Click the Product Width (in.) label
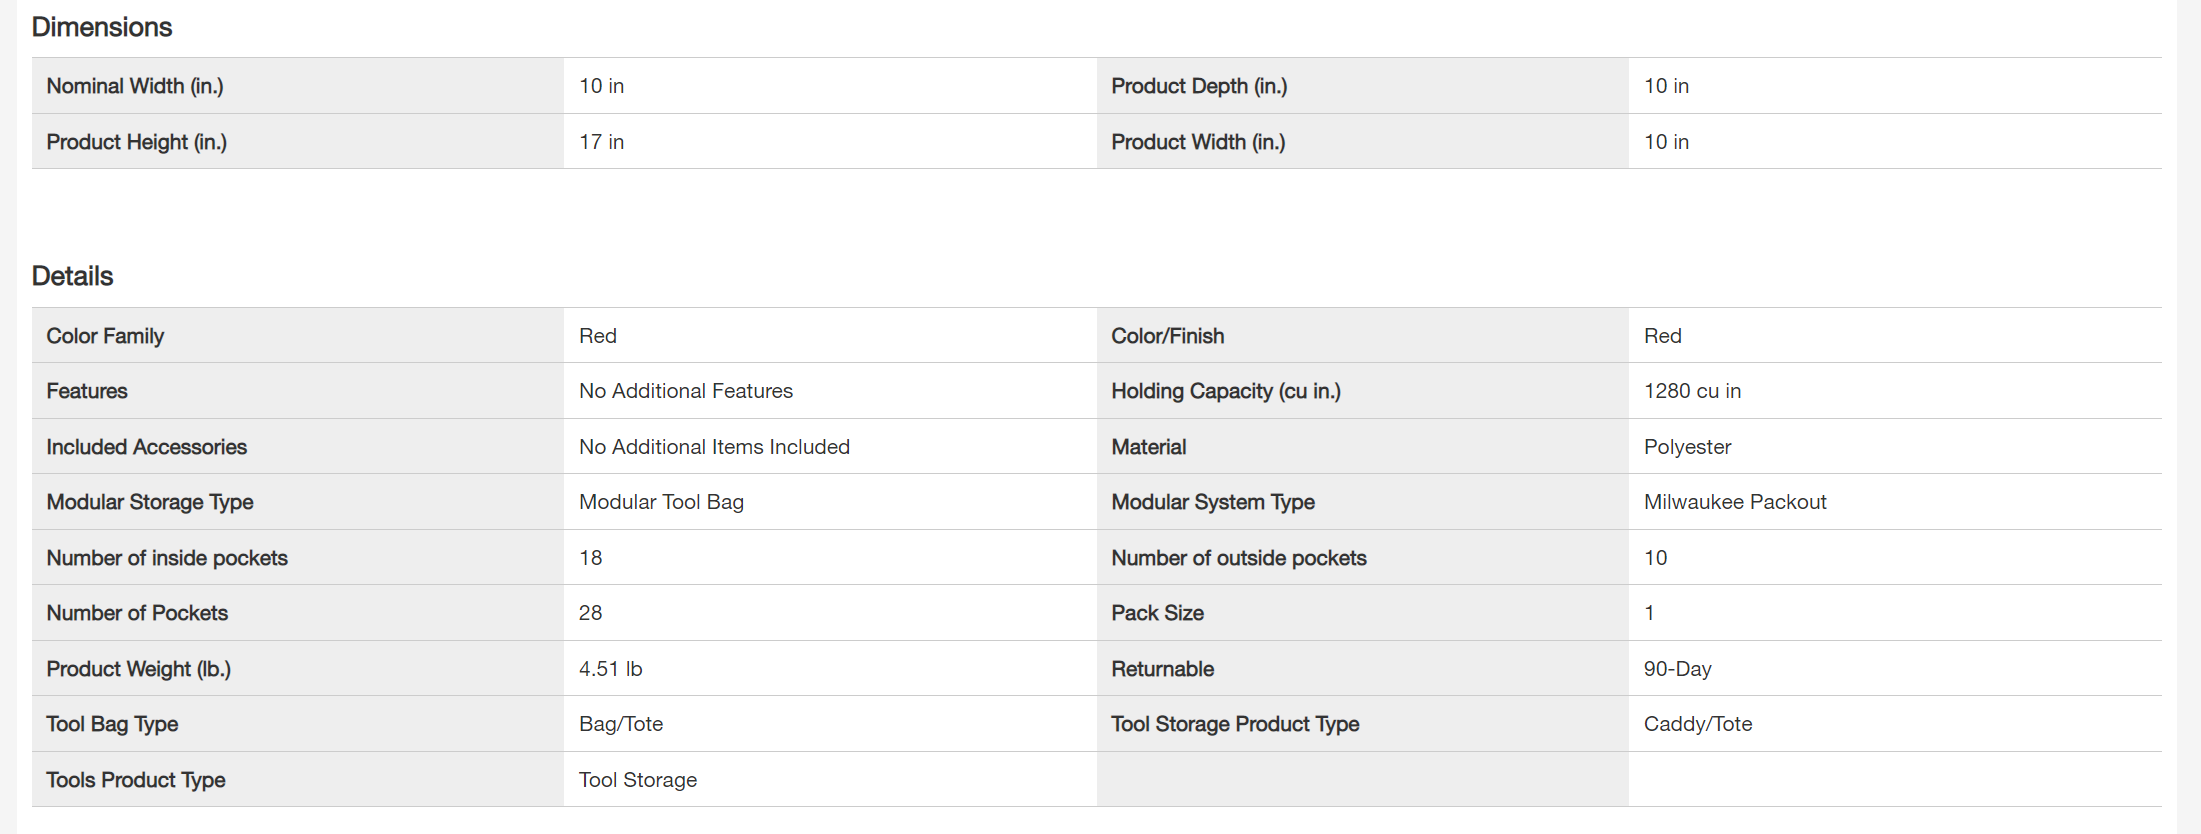This screenshot has height=834, width=2201. coord(1198,142)
